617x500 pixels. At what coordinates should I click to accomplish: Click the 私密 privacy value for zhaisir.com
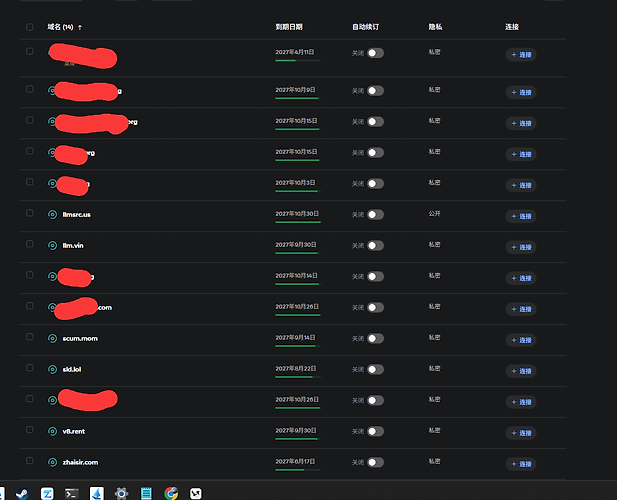tap(434, 461)
